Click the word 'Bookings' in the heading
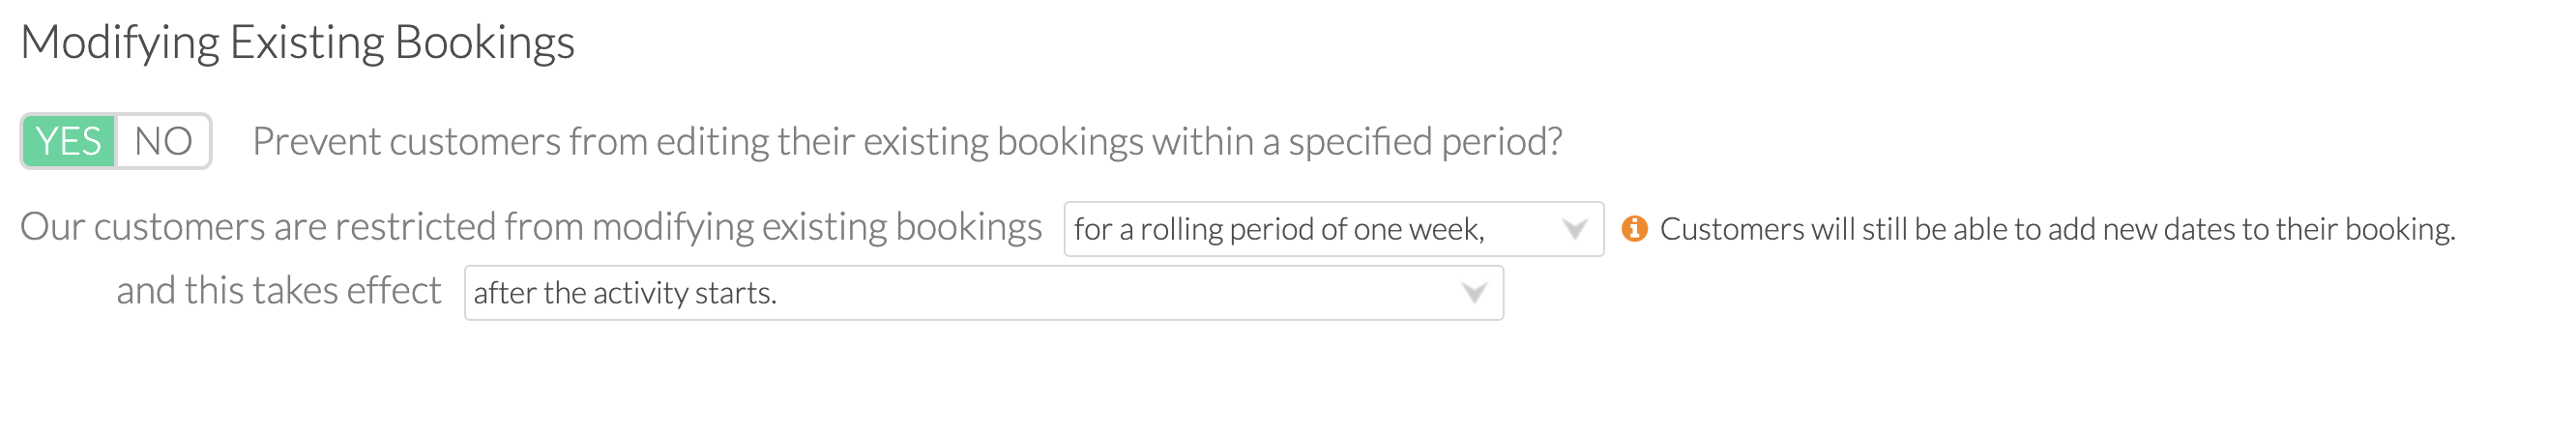 (485, 43)
